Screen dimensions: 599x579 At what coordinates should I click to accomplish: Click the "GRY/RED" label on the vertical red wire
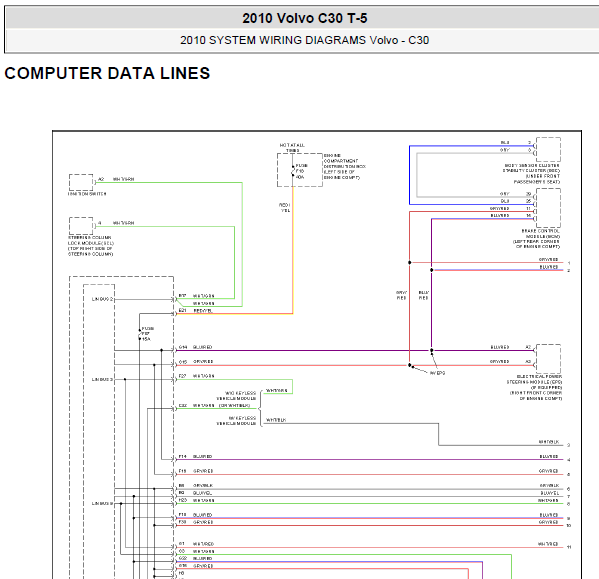(401, 295)
